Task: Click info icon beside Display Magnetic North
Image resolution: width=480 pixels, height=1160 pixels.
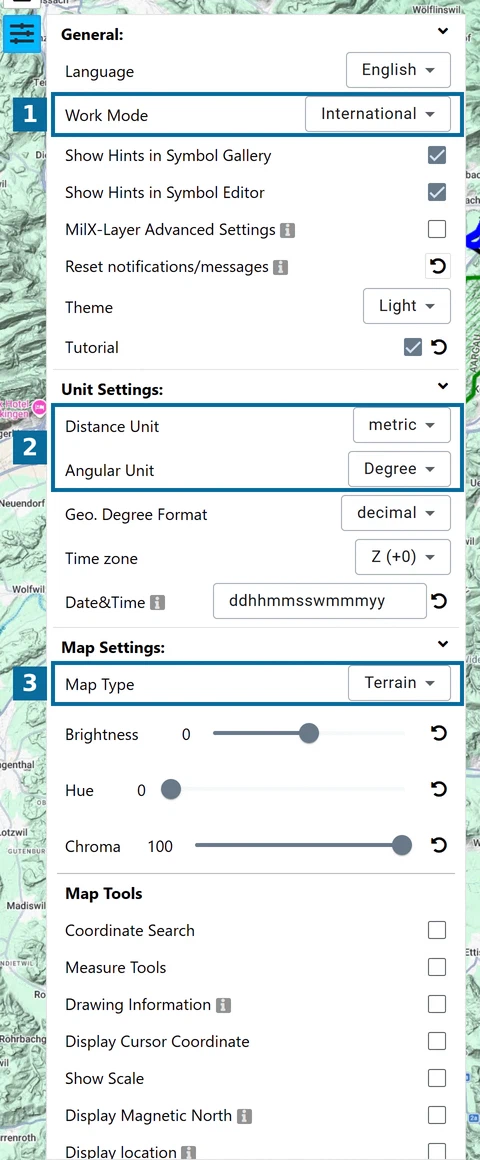Action: (x=245, y=1116)
